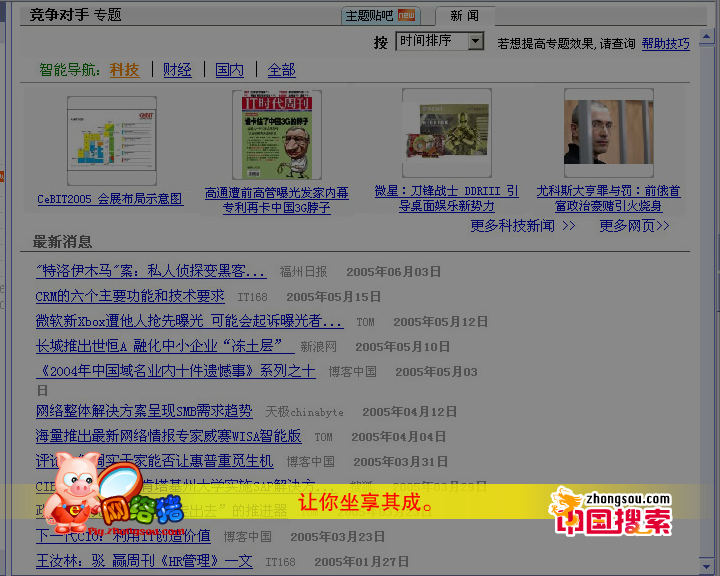Screen dimensions: 720x576
Task: Select the 国内 navigation category
Action: tap(230, 70)
